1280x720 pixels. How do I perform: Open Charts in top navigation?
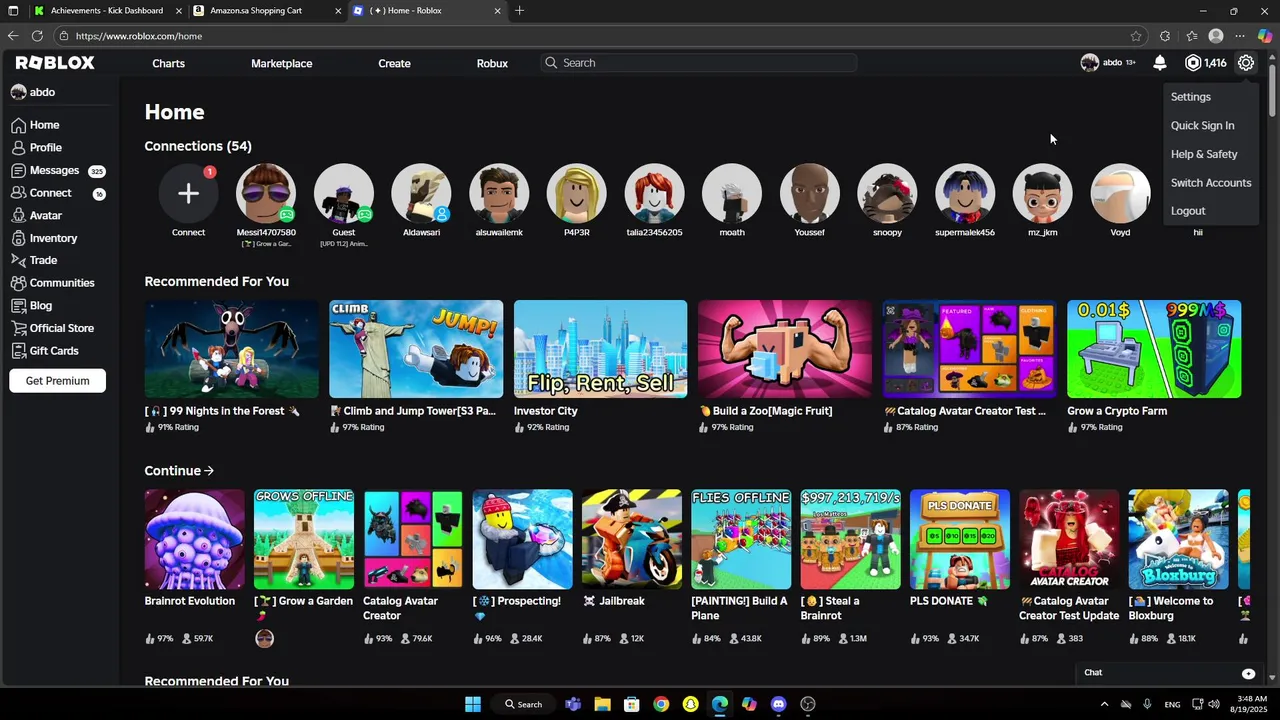pyautogui.click(x=168, y=63)
